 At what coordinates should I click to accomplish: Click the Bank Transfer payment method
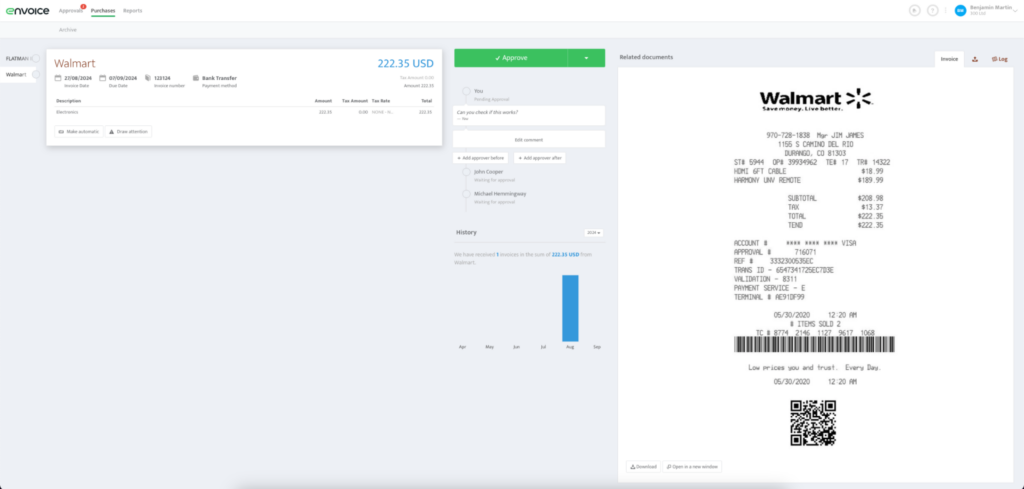(x=219, y=78)
